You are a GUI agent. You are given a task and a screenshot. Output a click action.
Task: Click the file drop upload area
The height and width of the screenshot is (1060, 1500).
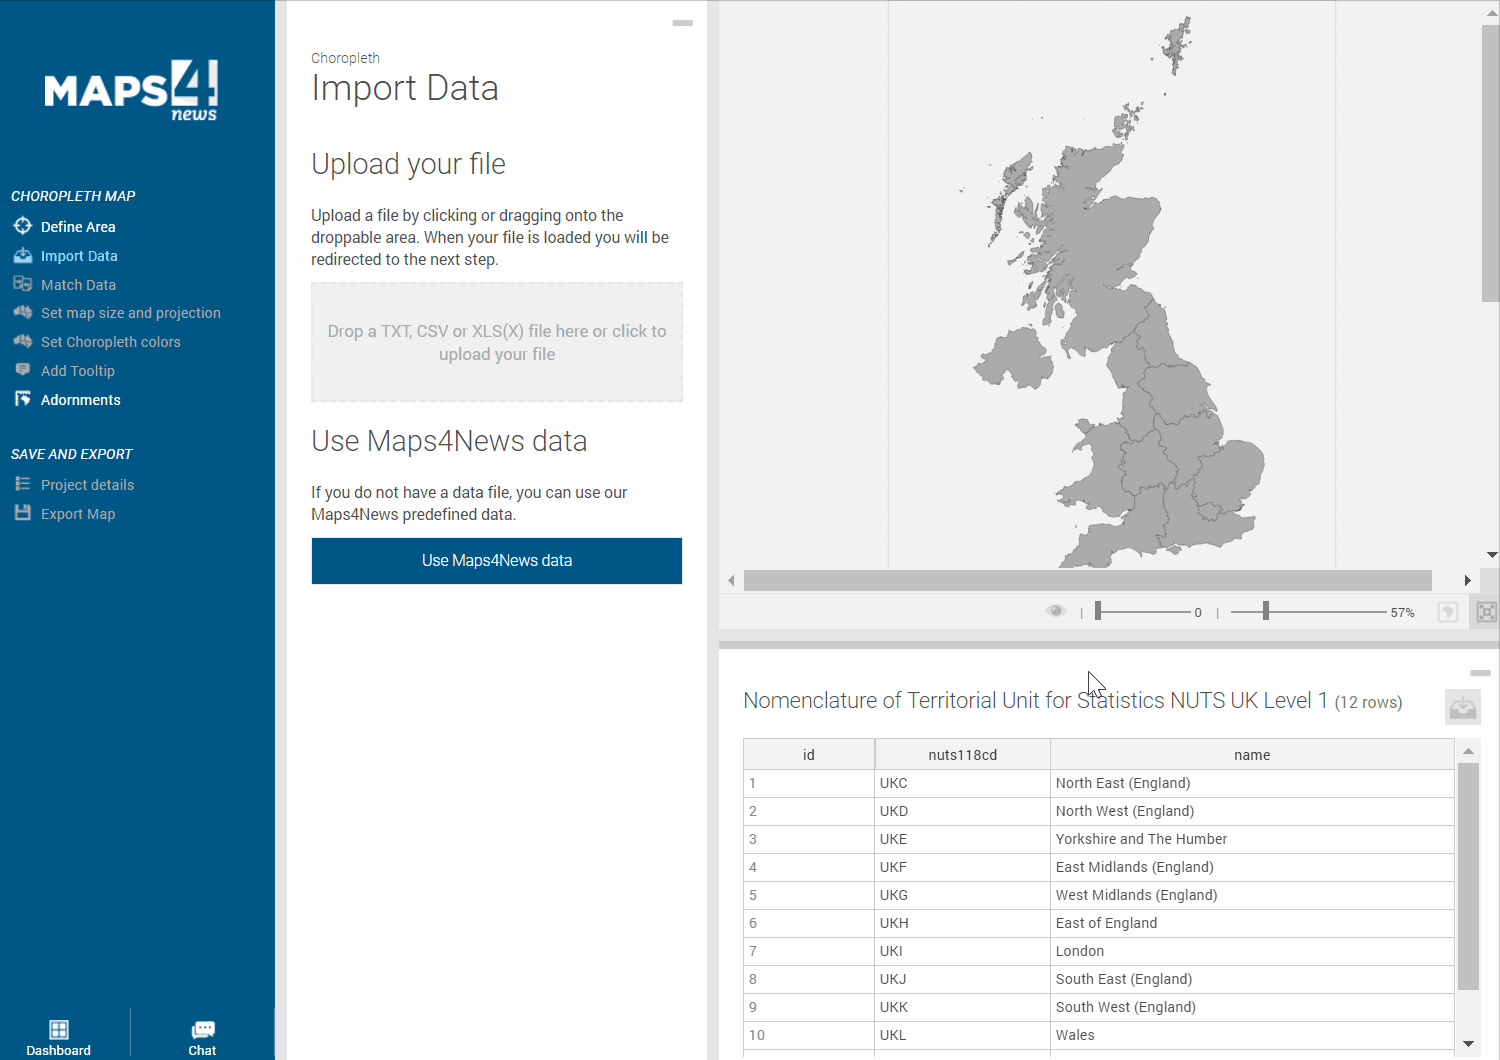point(497,342)
